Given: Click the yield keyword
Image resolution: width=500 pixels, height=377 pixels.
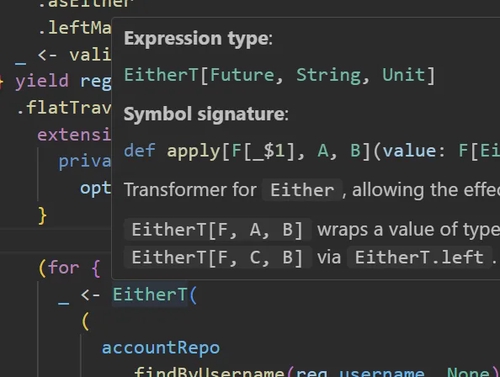Looking at the screenshot, I should point(42,82).
